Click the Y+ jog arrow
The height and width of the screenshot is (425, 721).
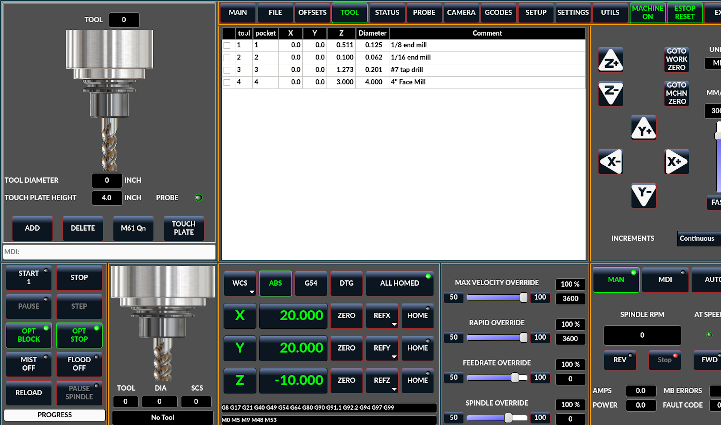644,128
